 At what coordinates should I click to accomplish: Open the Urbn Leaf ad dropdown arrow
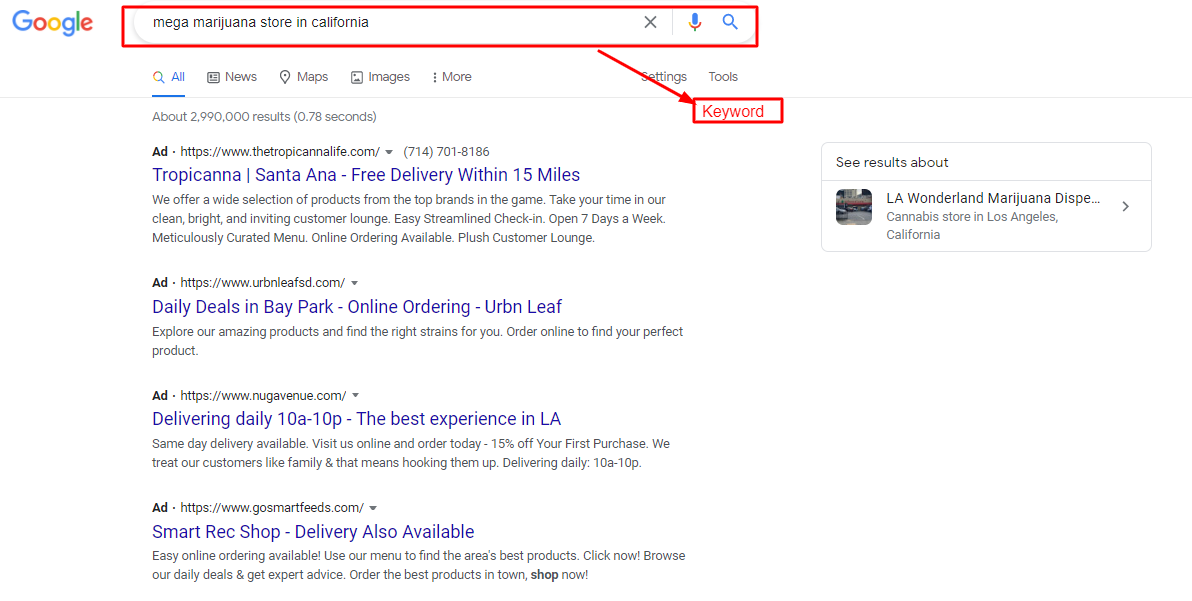355,282
